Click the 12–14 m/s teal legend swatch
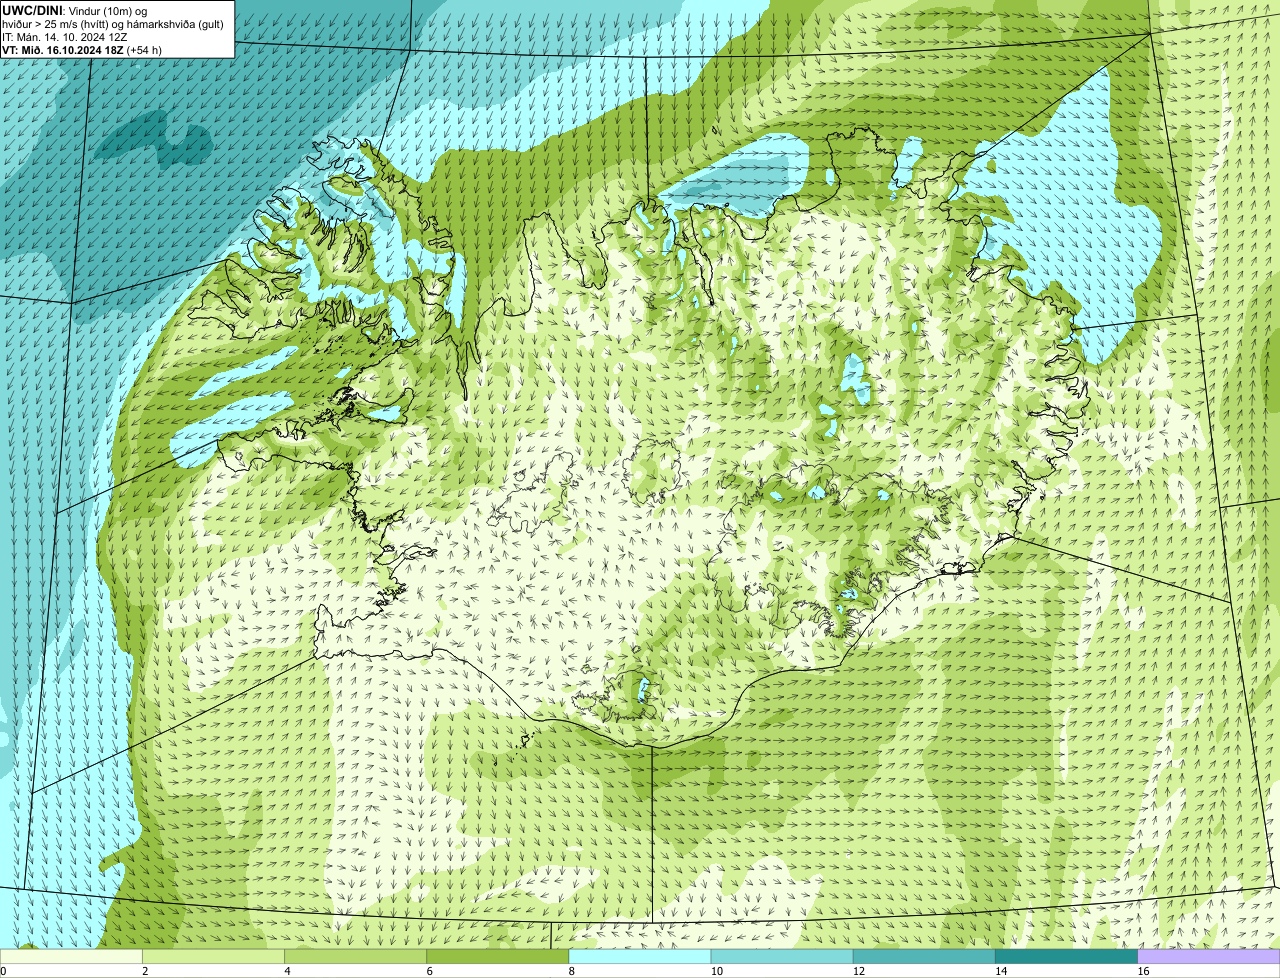This screenshot has width=1280, height=978. [924, 957]
